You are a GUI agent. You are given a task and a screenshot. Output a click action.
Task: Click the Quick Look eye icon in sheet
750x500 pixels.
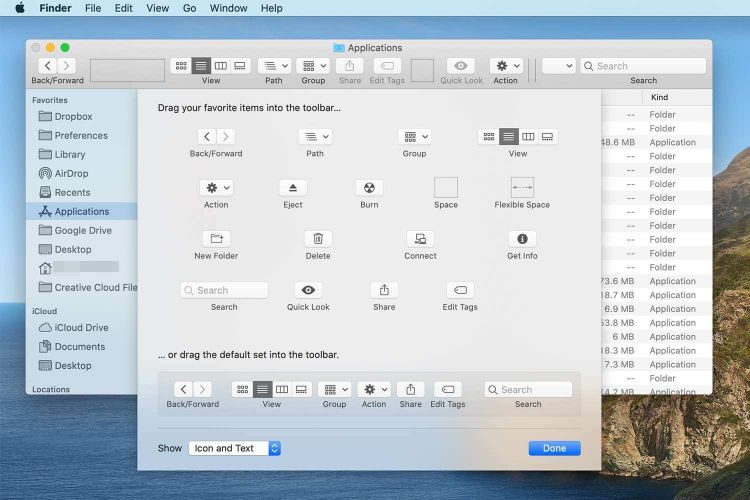[308, 290]
